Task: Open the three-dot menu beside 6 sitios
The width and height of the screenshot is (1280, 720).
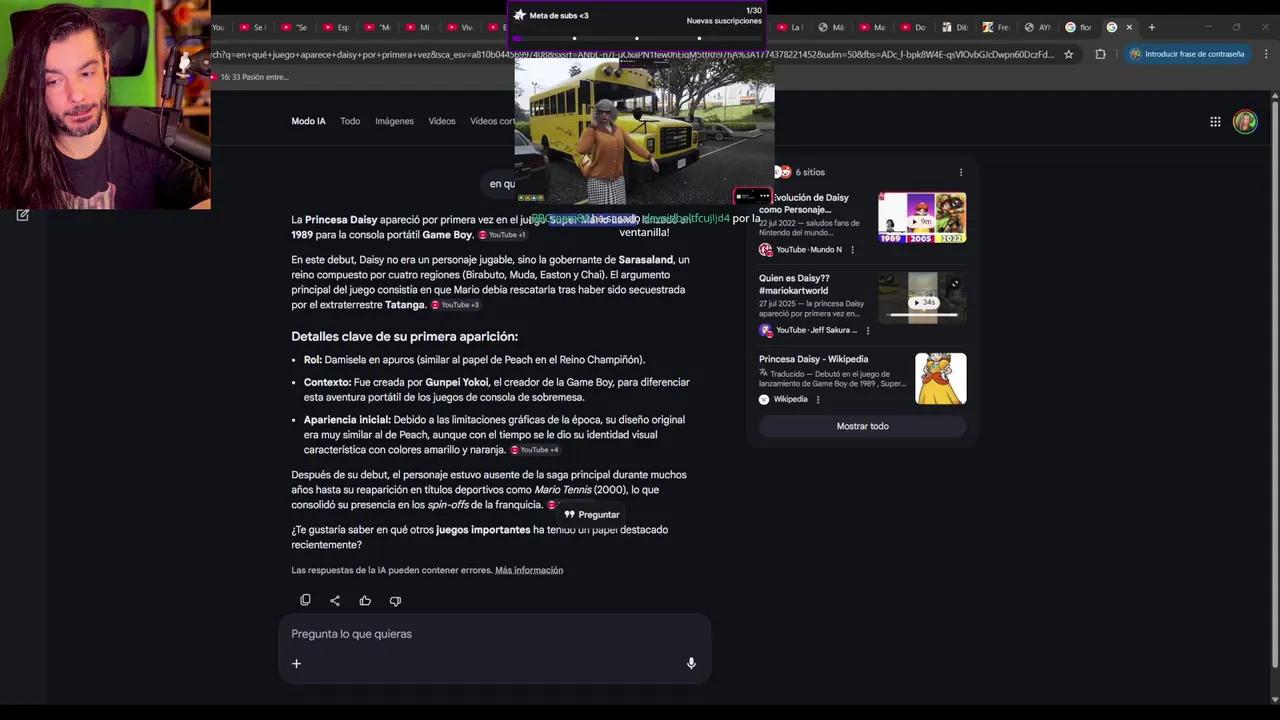Action: pyautogui.click(x=961, y=172)
